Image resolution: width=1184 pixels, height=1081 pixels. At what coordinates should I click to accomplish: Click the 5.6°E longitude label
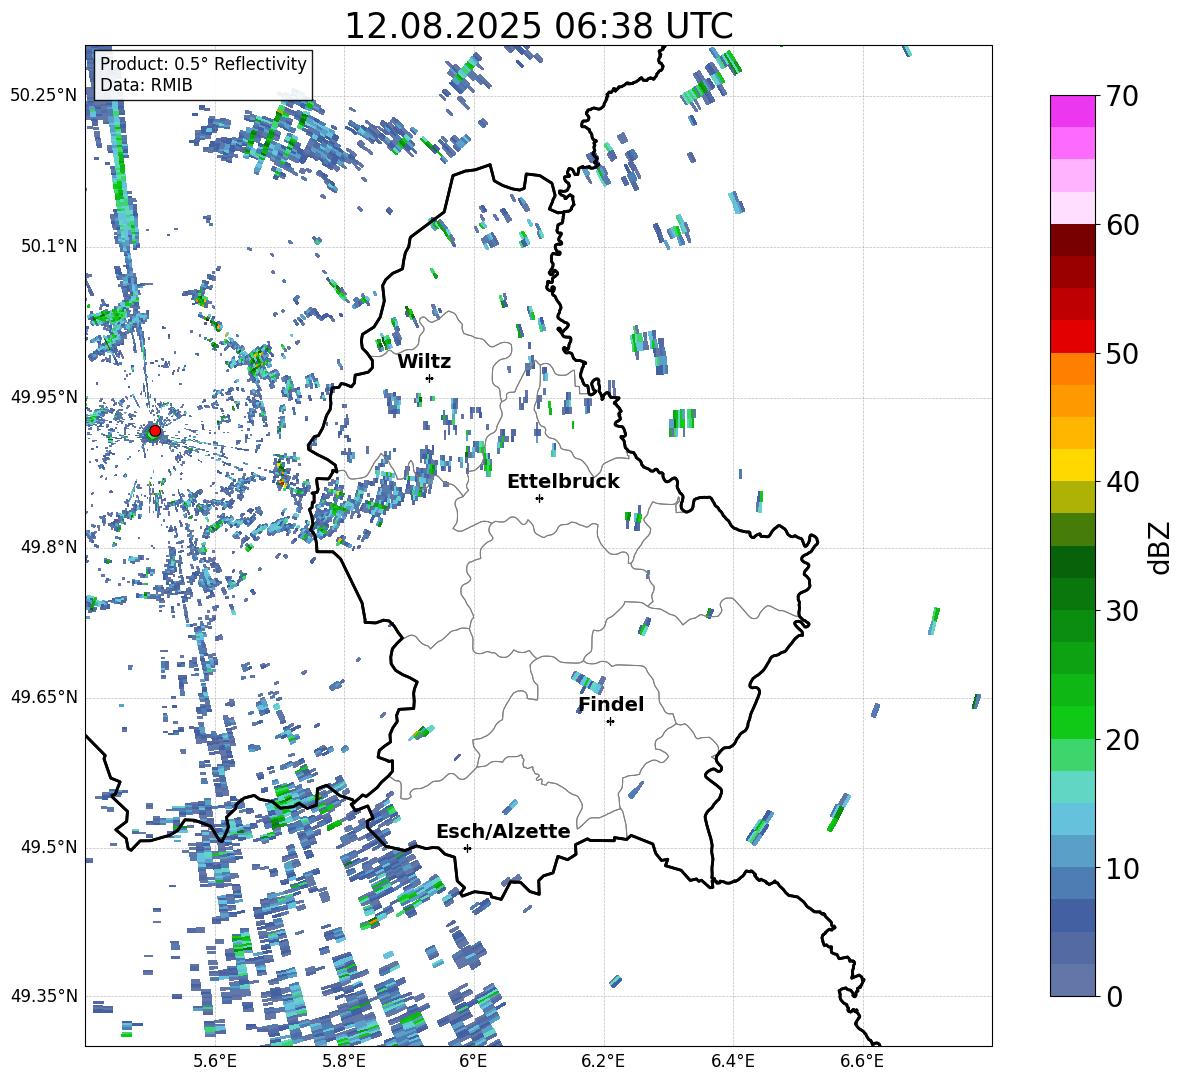[215, 1061]
